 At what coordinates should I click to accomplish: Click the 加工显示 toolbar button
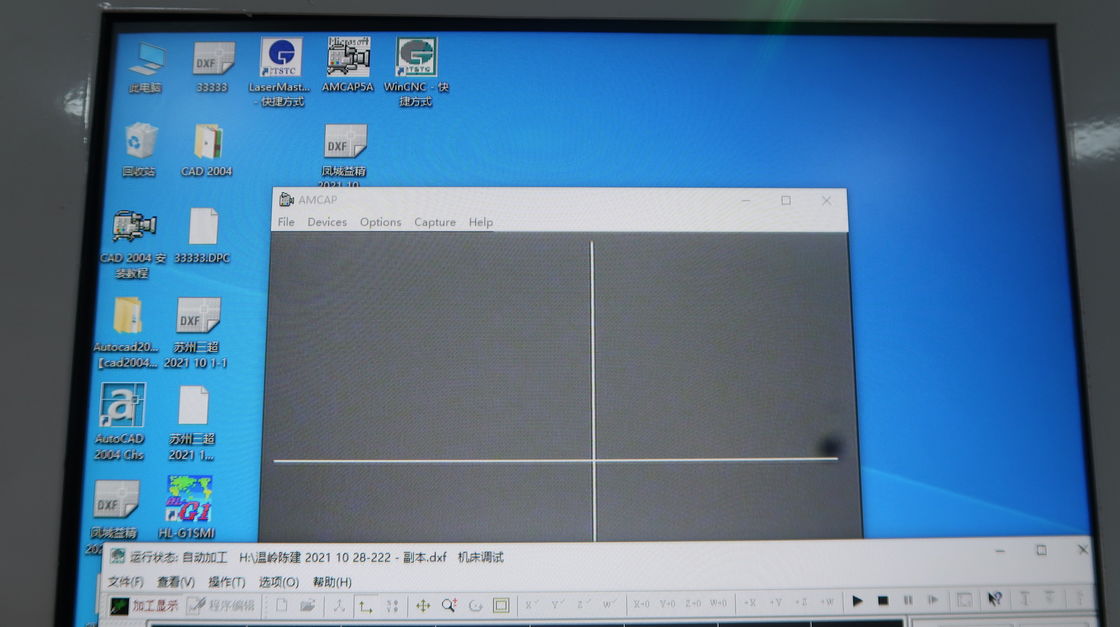pyautogui.click(x=145, y=604)
